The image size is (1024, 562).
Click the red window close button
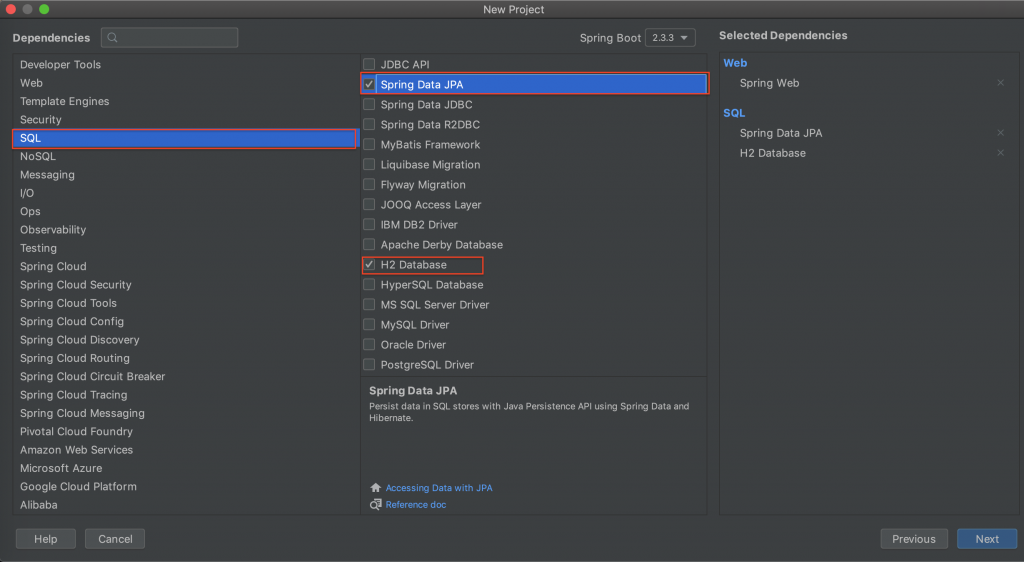(12, 9)
